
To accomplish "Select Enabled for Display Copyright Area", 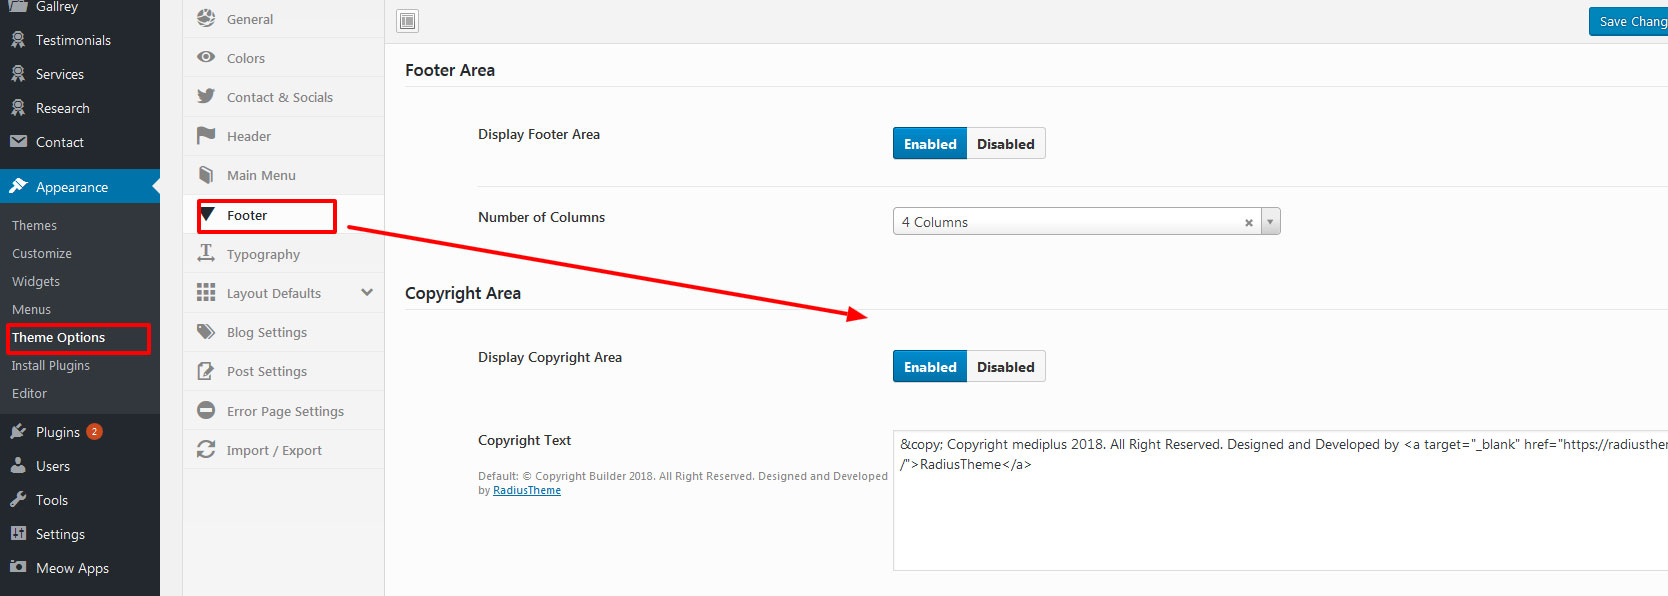I will pos(930,366).
